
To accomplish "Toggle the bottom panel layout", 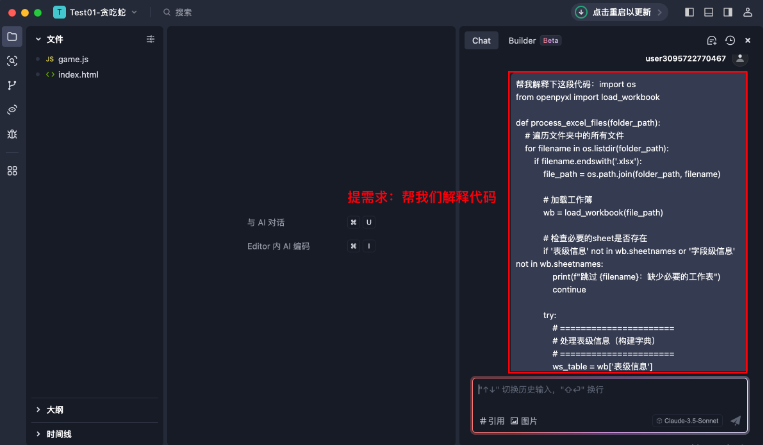I will [708, 12].
